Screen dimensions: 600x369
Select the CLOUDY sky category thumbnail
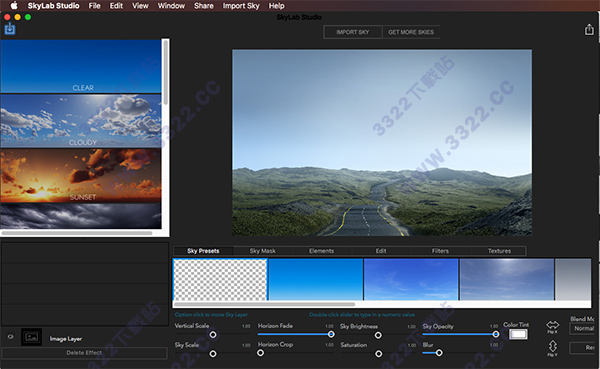[81, 121]
